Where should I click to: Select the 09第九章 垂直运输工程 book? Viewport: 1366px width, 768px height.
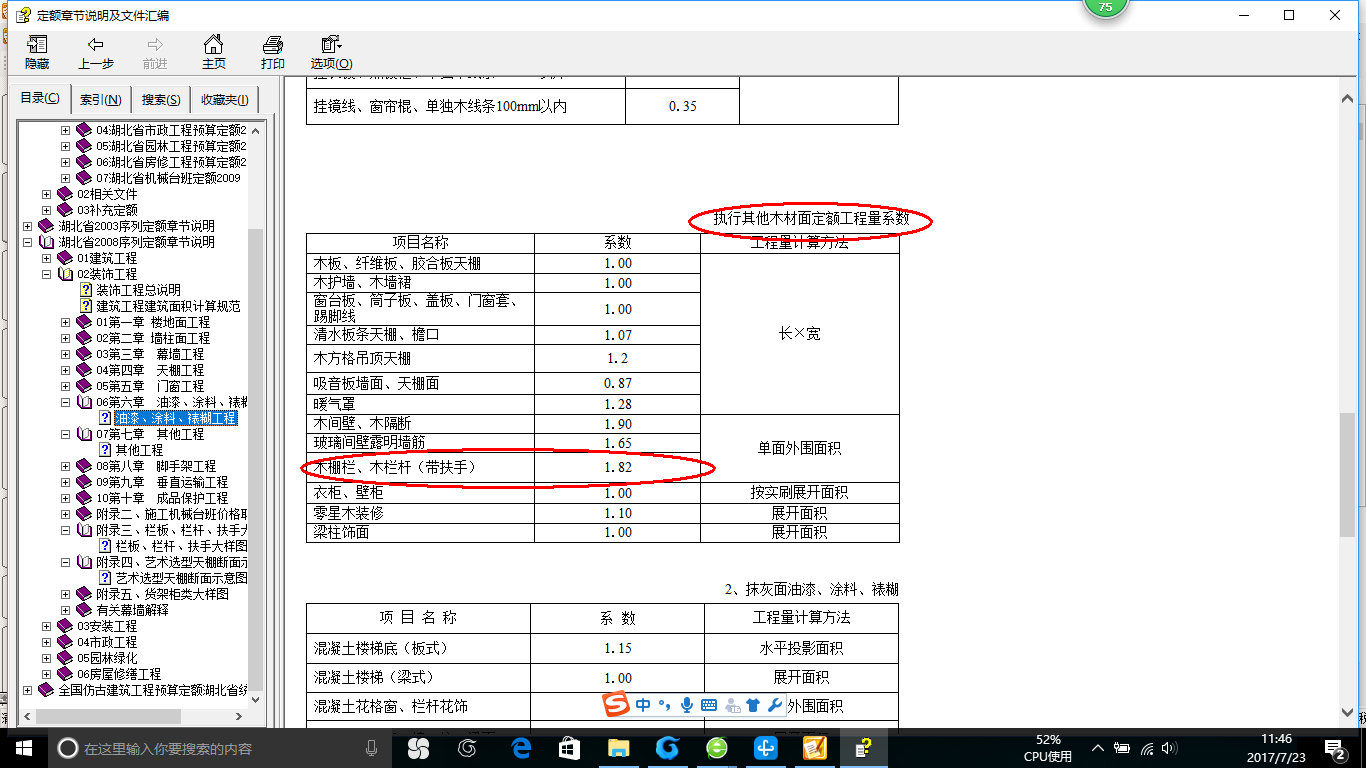162,482
